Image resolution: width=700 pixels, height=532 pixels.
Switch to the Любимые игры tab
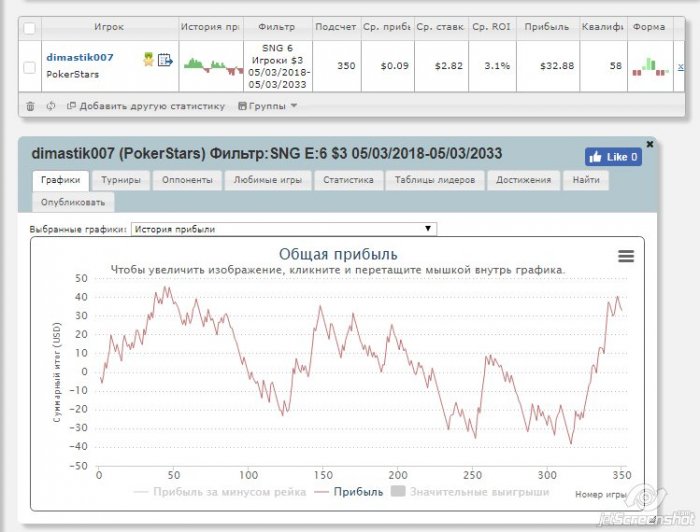(x=268, y=180)
